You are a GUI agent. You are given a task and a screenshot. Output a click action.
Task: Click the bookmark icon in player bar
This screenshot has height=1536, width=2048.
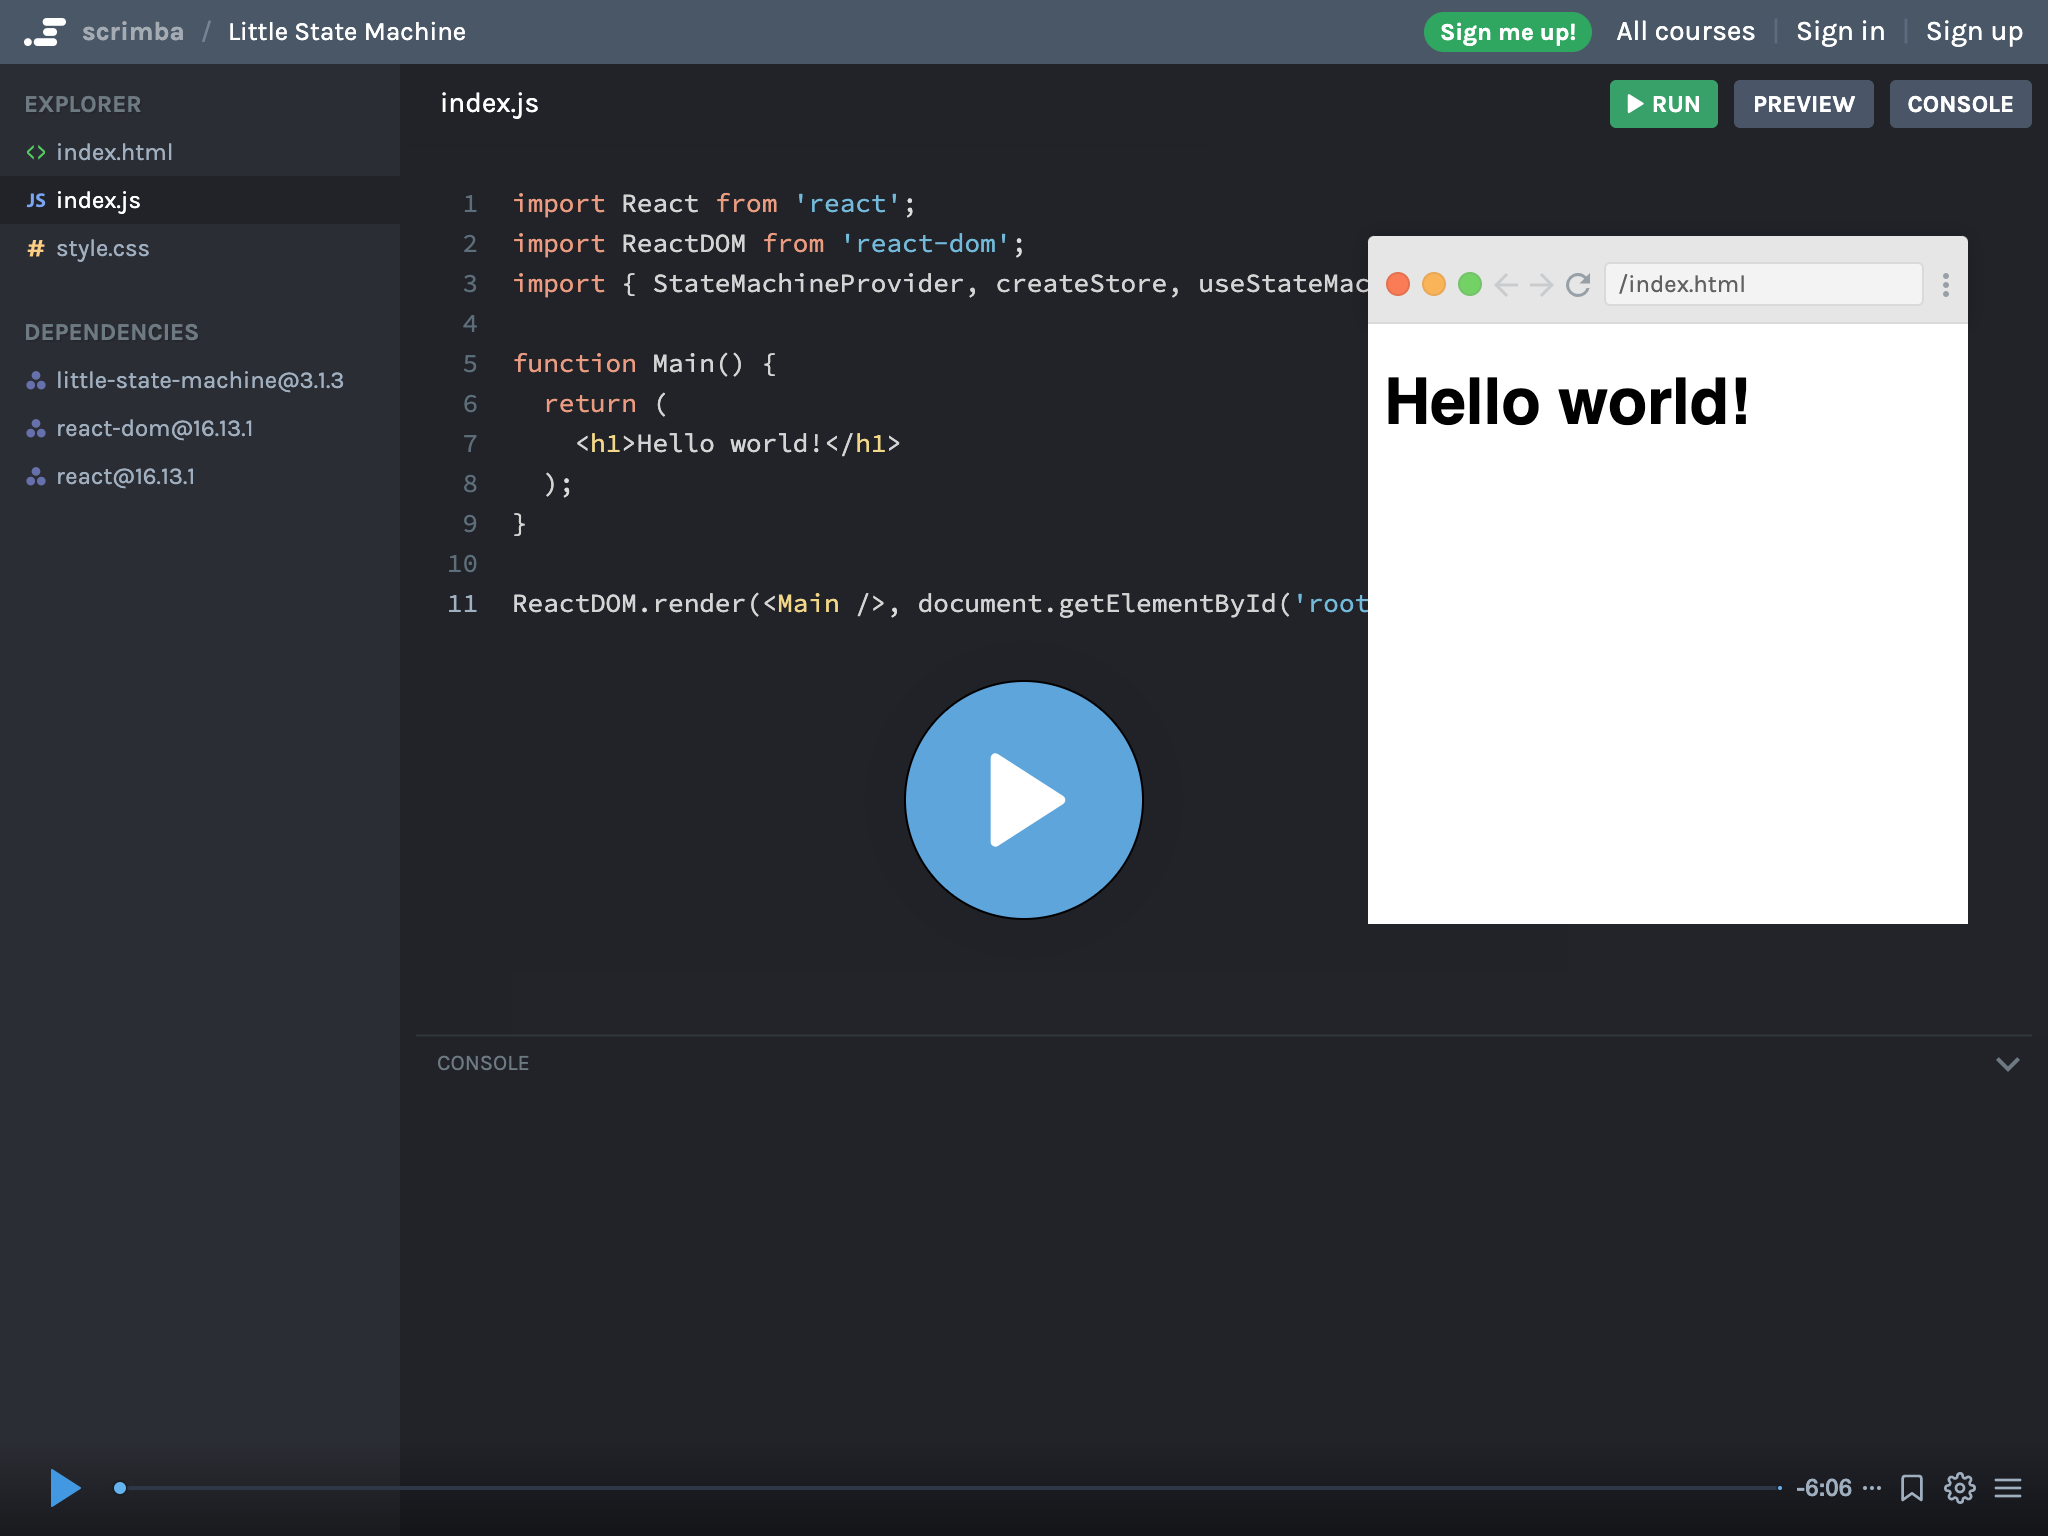pyautogui.click(x=1911, y=1488)
